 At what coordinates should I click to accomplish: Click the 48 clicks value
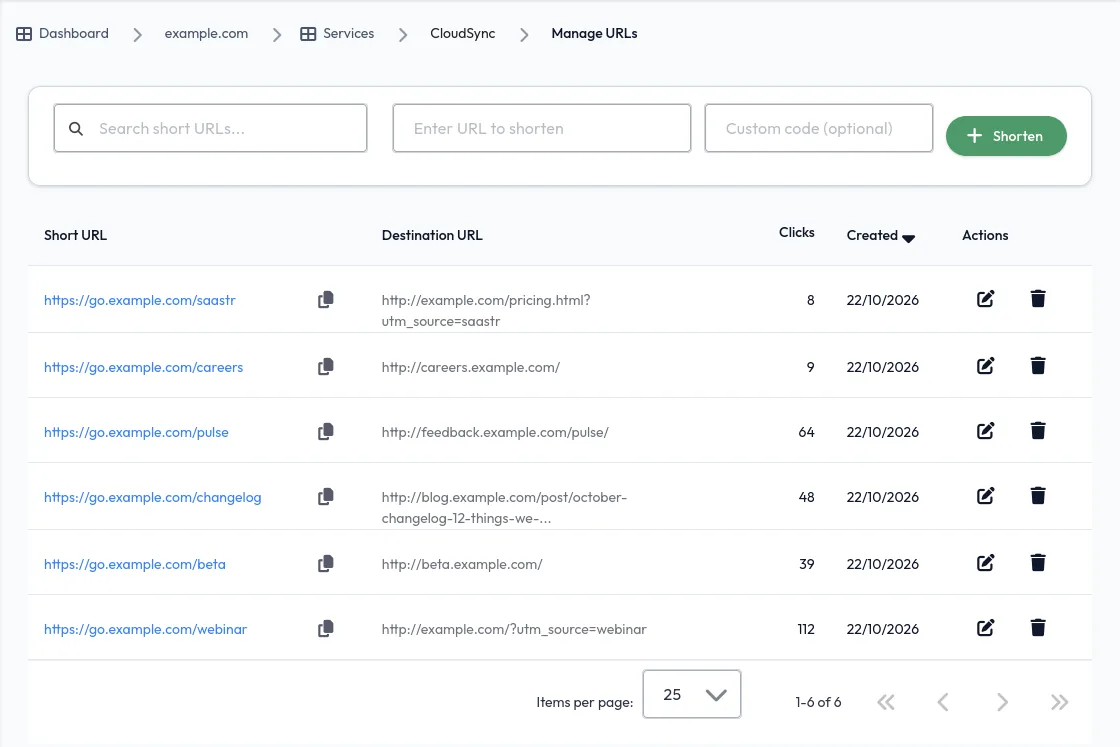pos(806,497)
